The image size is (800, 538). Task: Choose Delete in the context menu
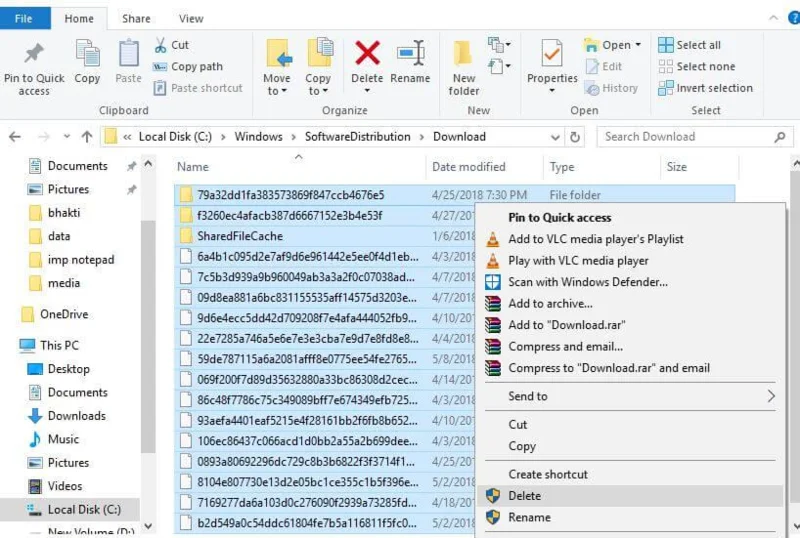630,496
